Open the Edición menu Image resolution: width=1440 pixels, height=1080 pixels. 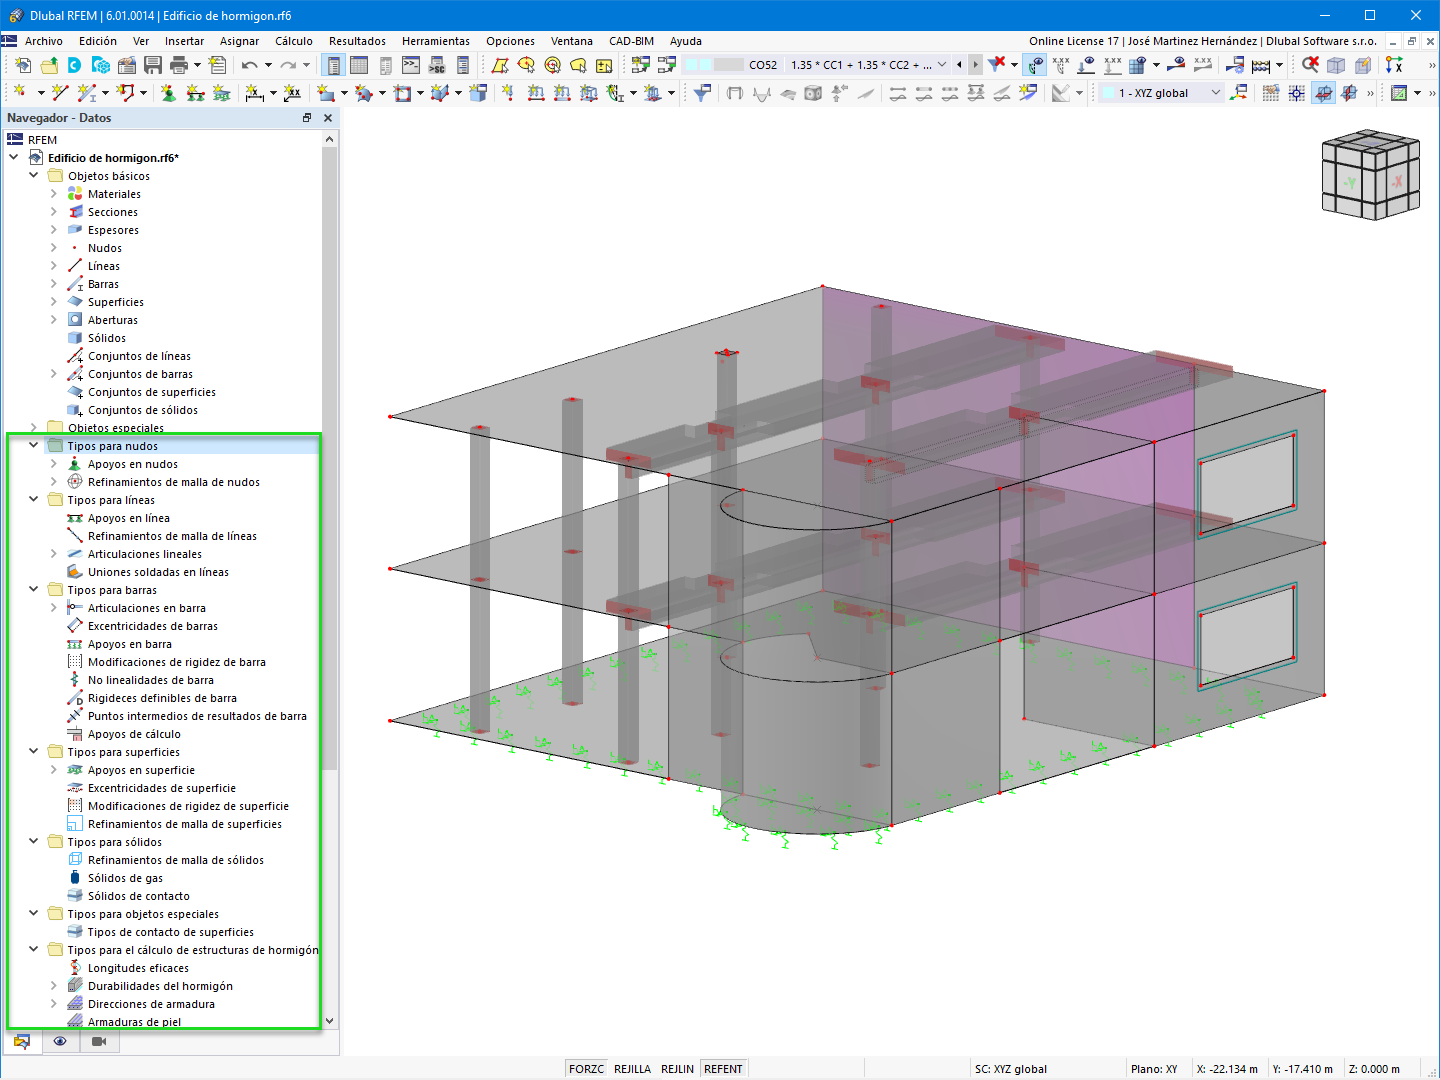[x=98, y=41]
